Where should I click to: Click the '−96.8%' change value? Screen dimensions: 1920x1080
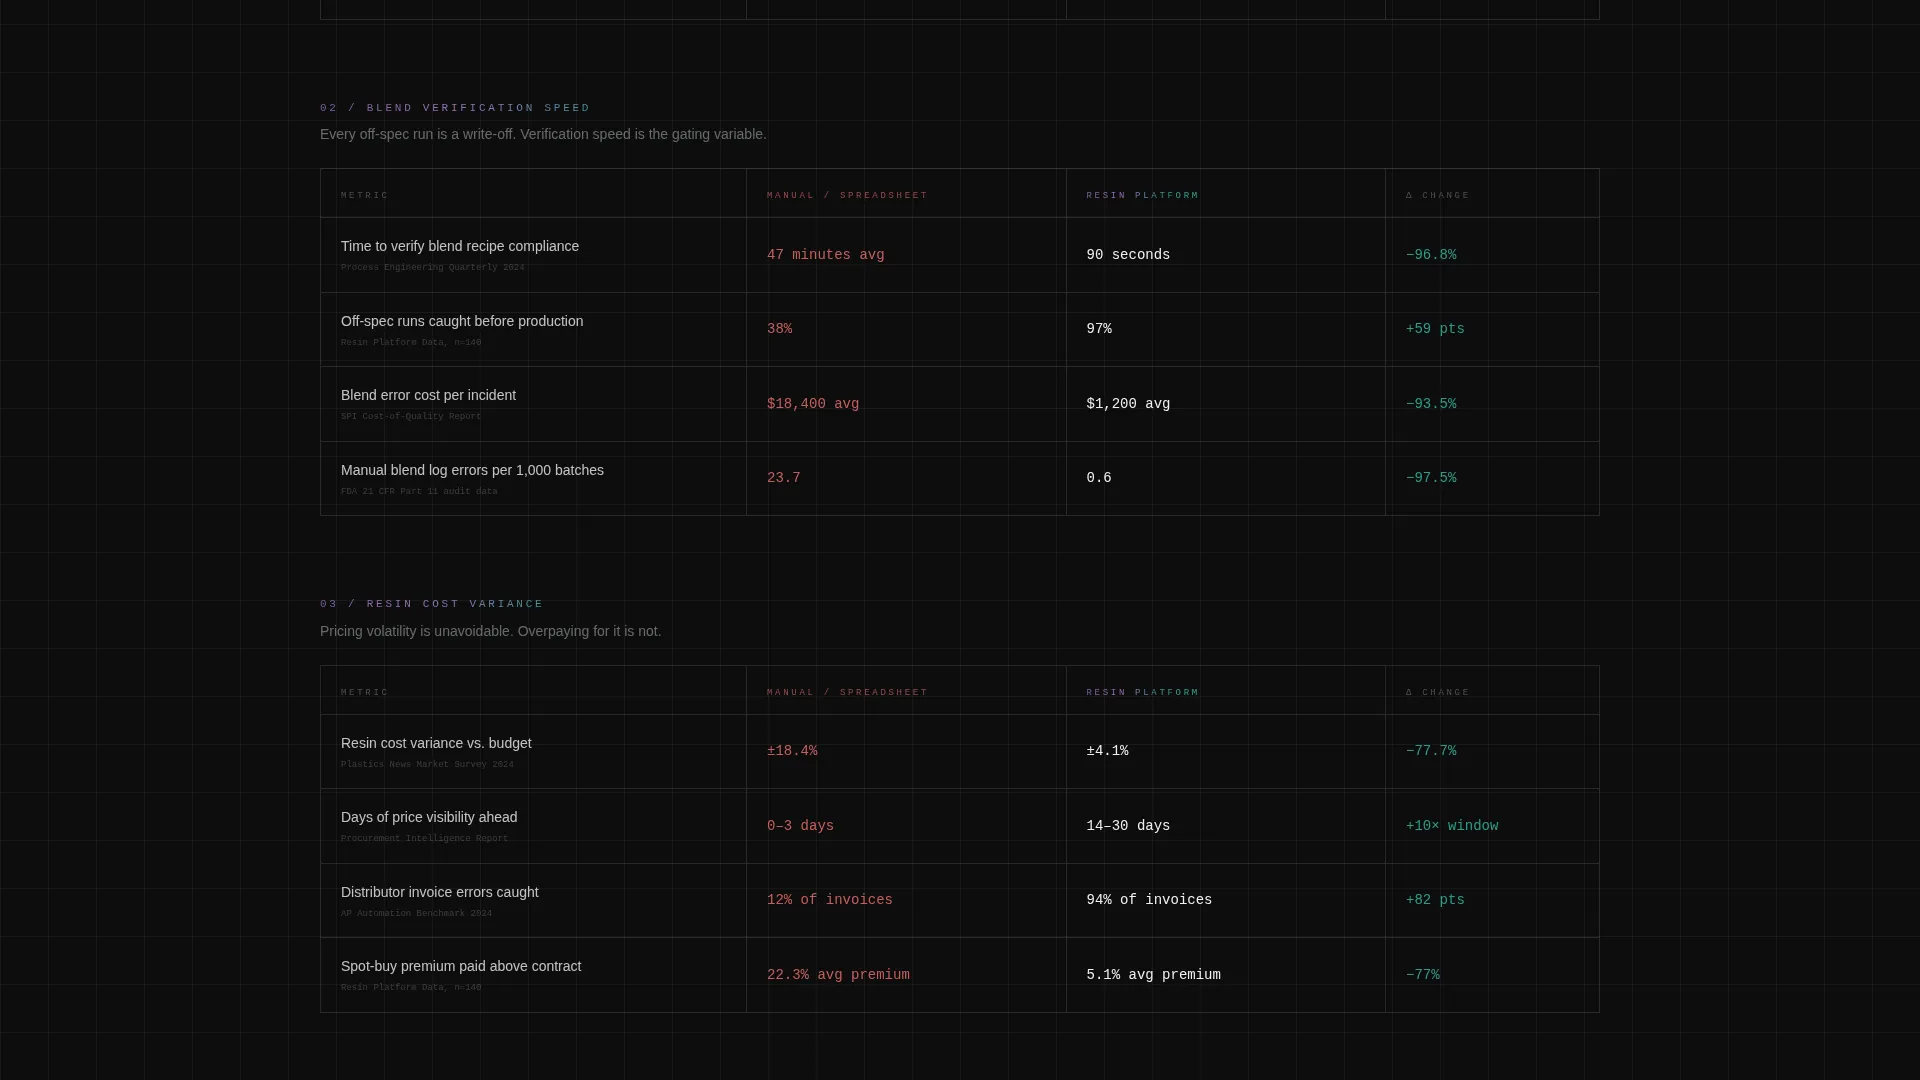[x=1431, y=255]
